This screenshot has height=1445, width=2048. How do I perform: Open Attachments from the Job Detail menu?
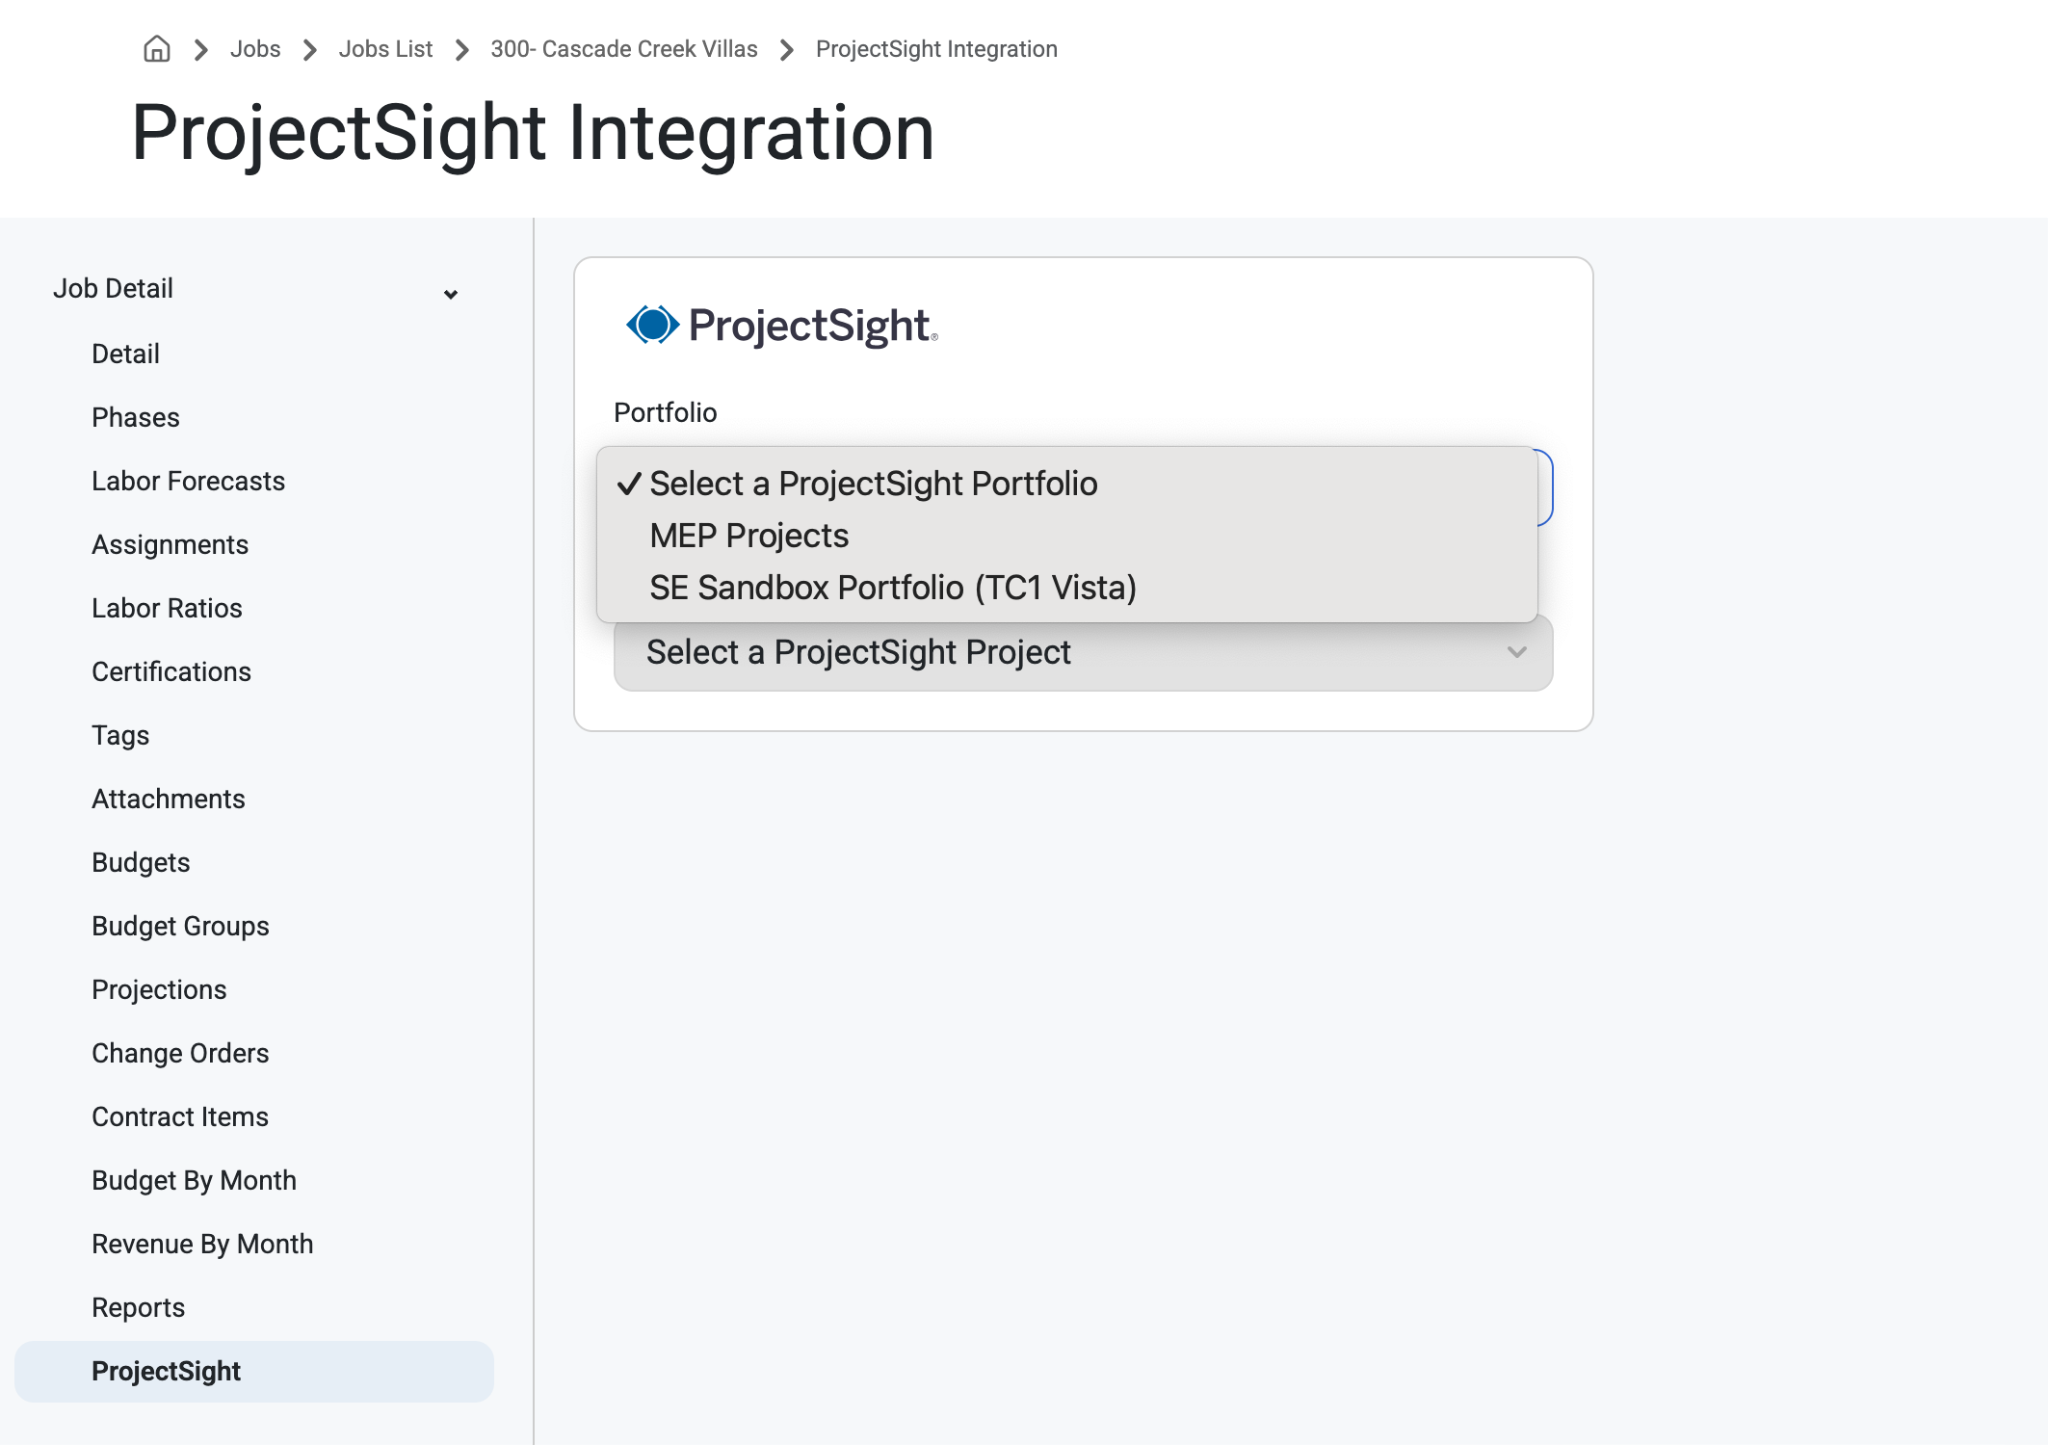[x=168, y=799]
